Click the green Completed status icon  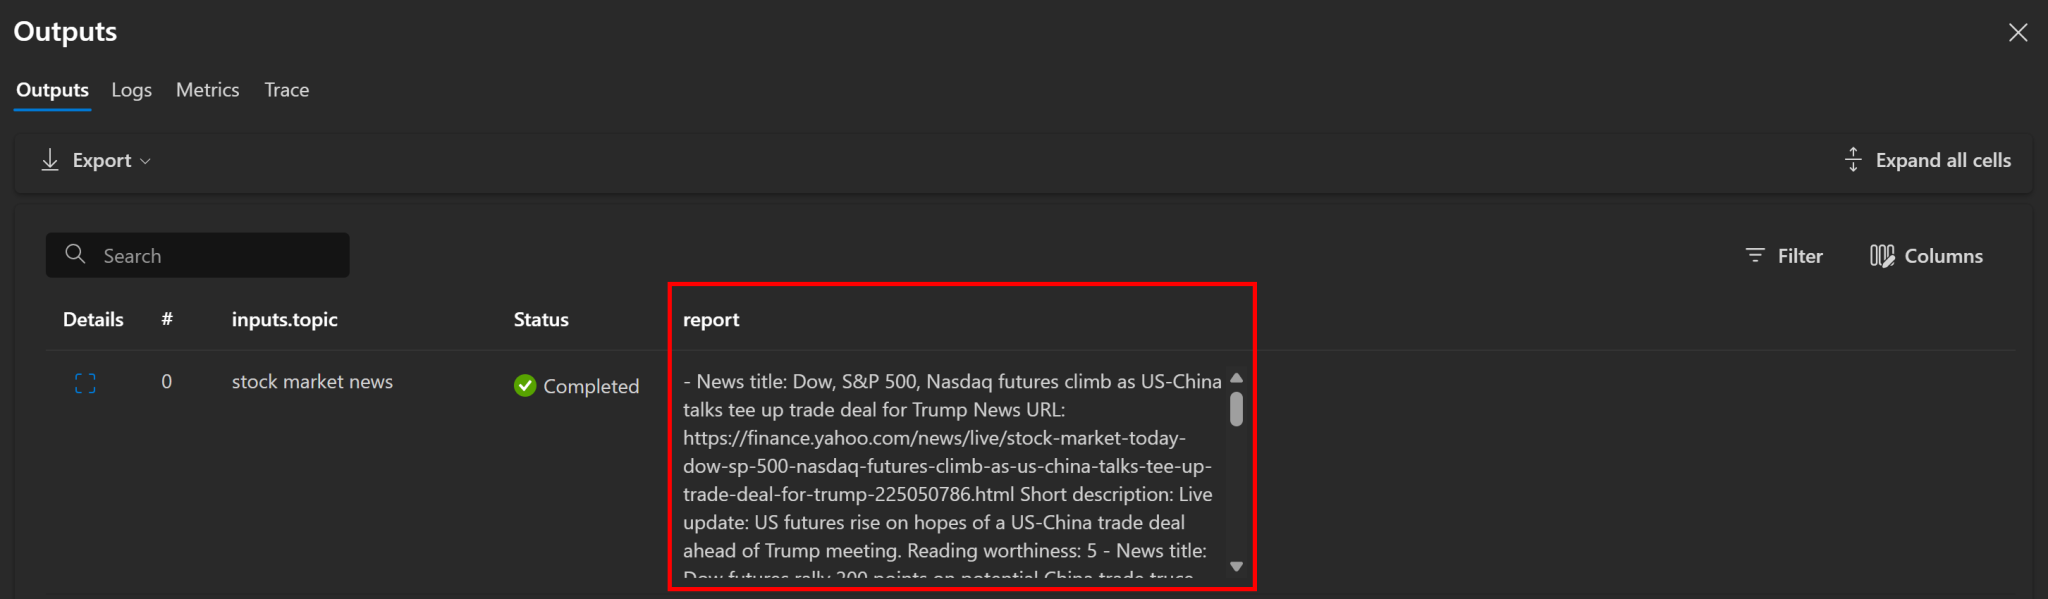(525, 386)
